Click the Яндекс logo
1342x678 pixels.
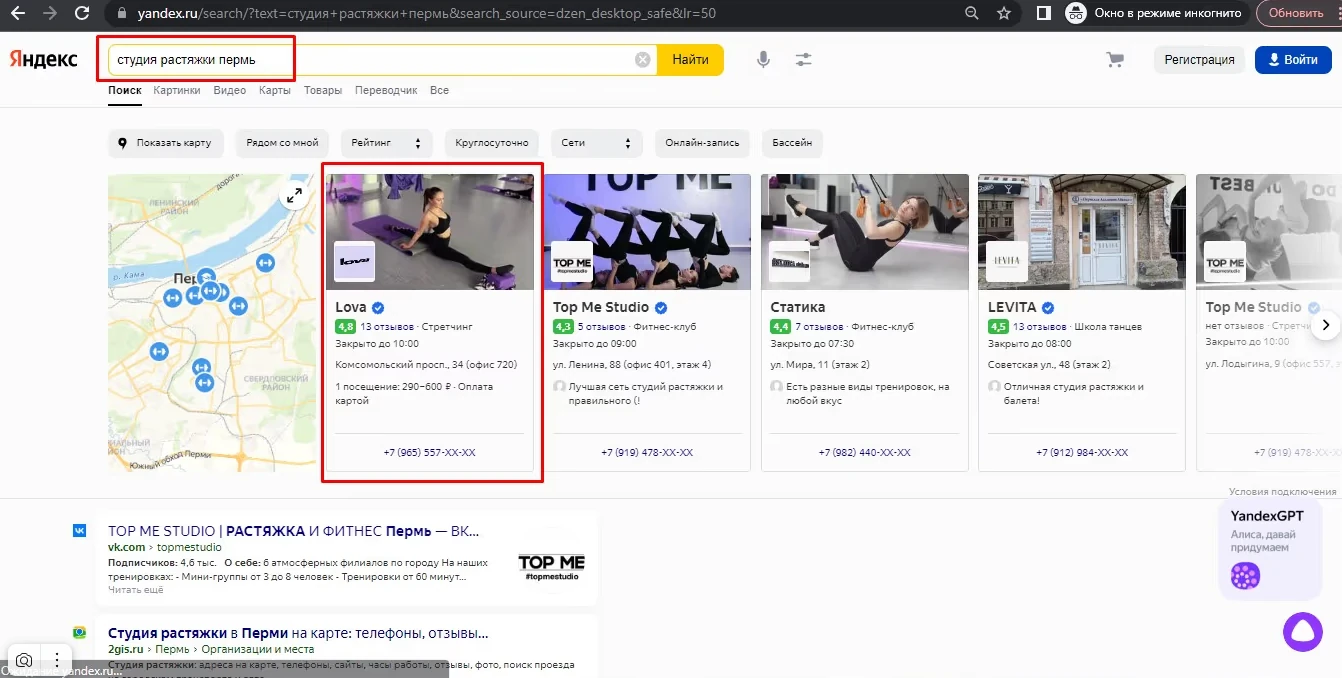coord(44,59)
